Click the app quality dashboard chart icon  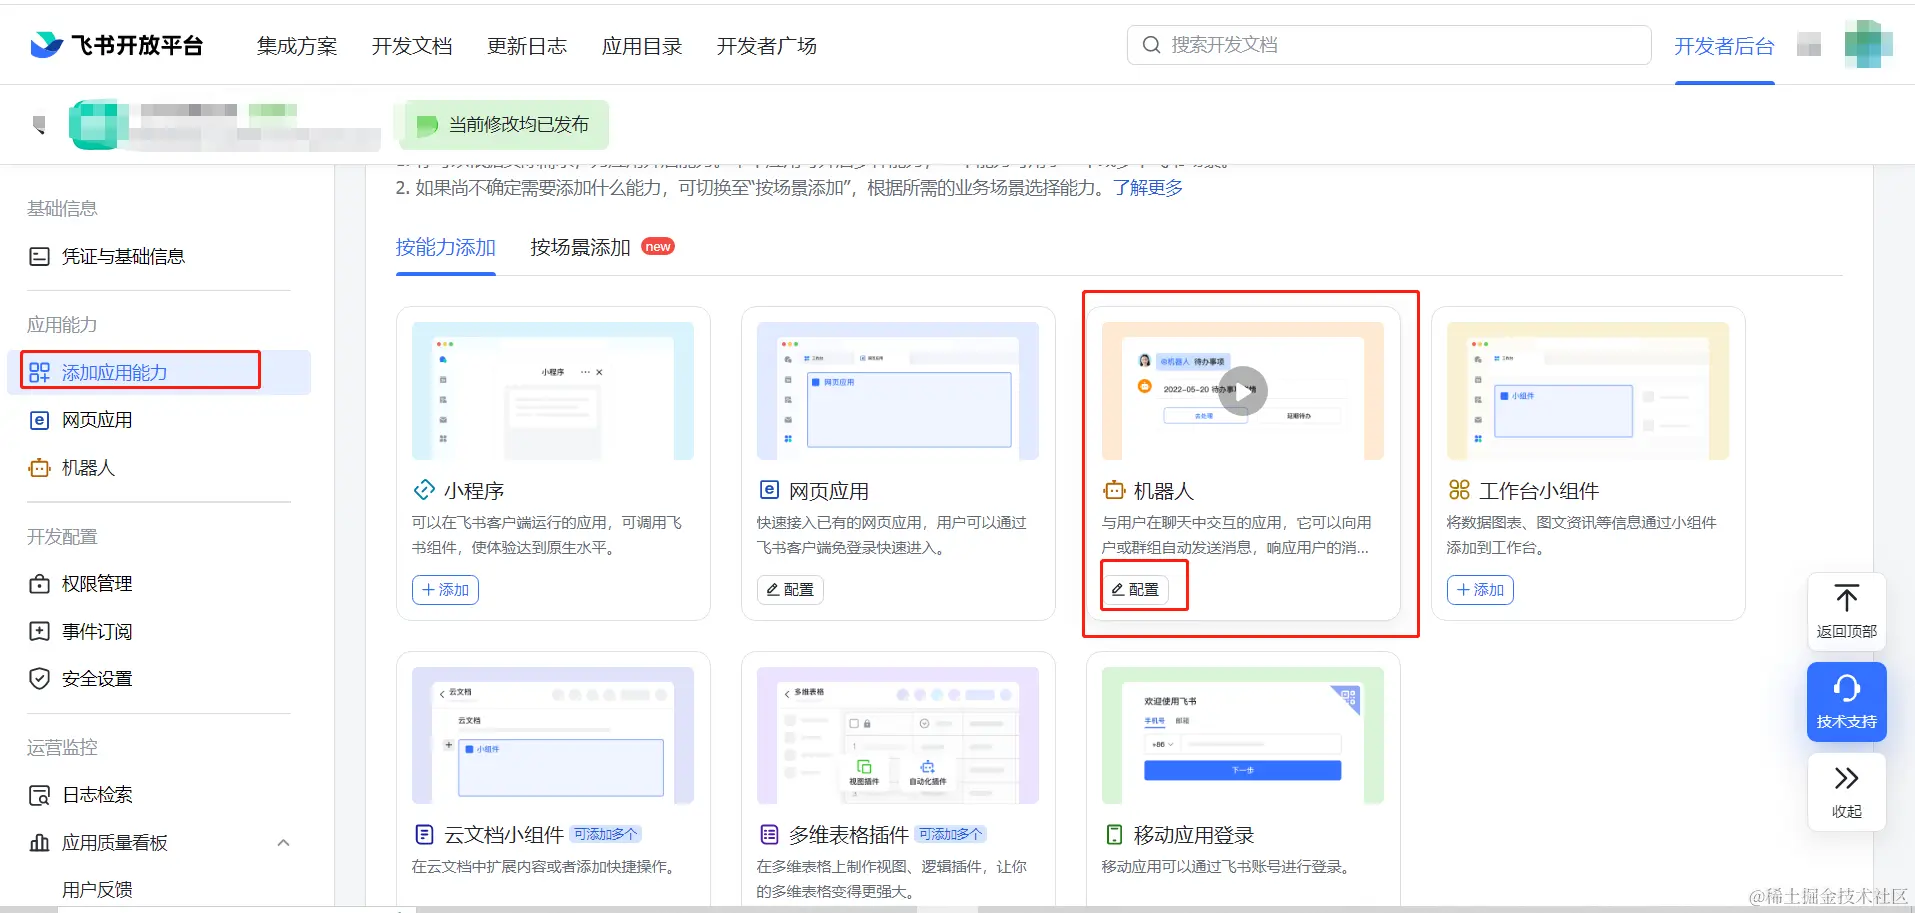click(x=39, y=843)
